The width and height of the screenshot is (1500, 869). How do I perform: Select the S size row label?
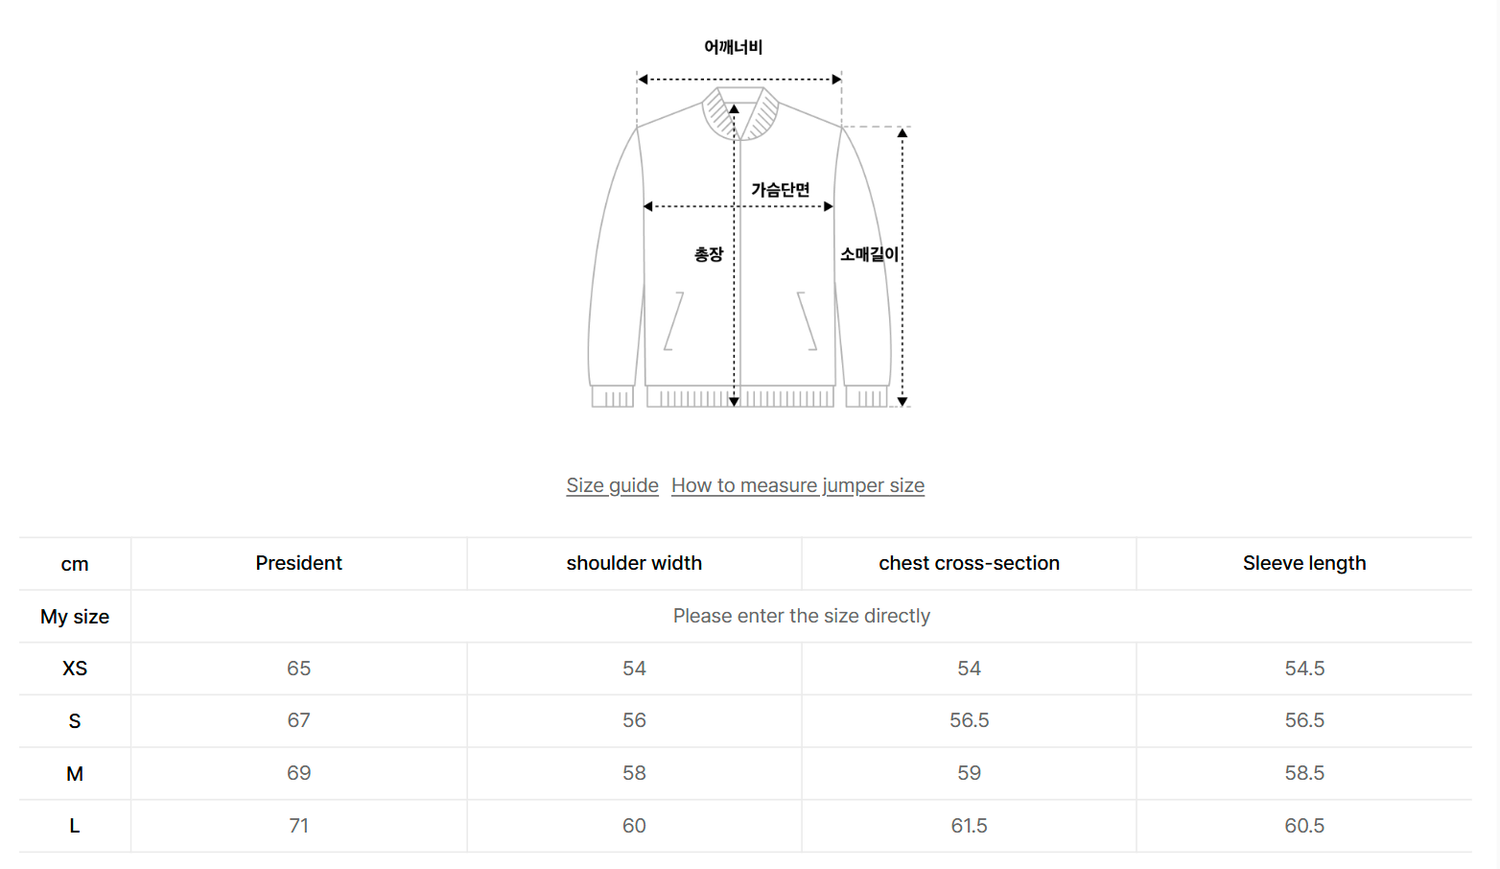click(75, 721)
